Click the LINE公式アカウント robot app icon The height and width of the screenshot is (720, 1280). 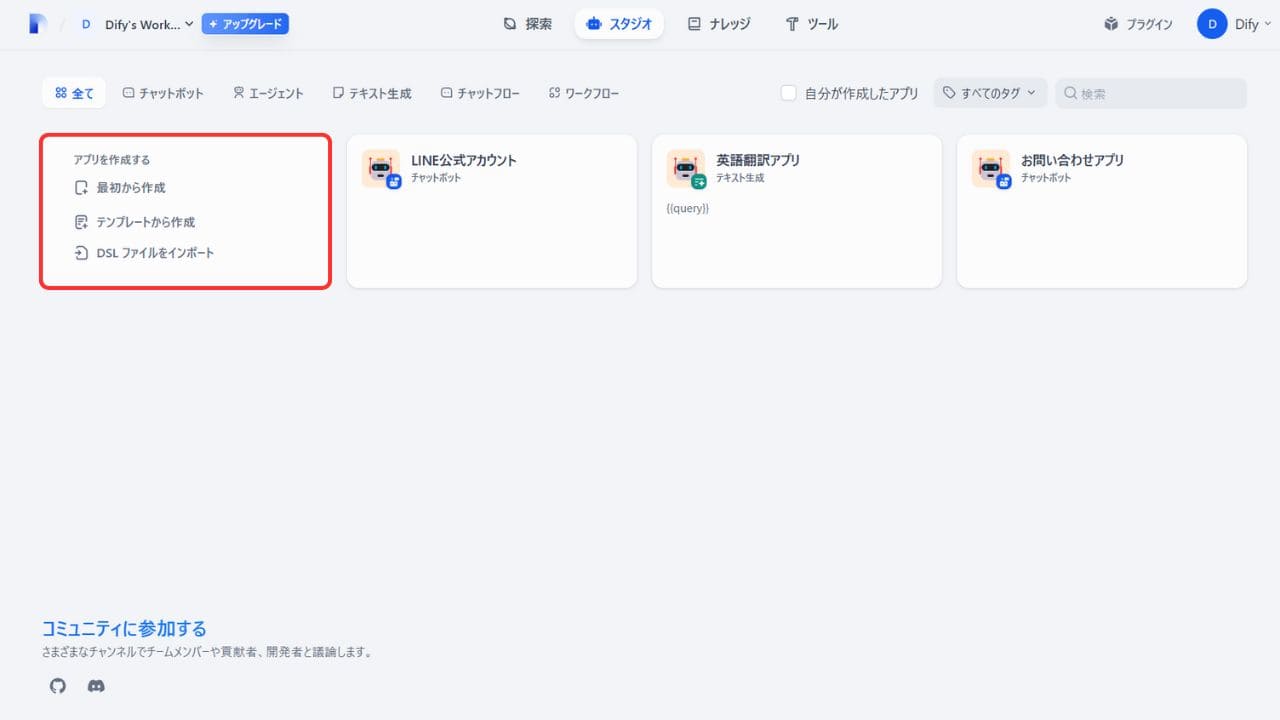pos(381,169)
